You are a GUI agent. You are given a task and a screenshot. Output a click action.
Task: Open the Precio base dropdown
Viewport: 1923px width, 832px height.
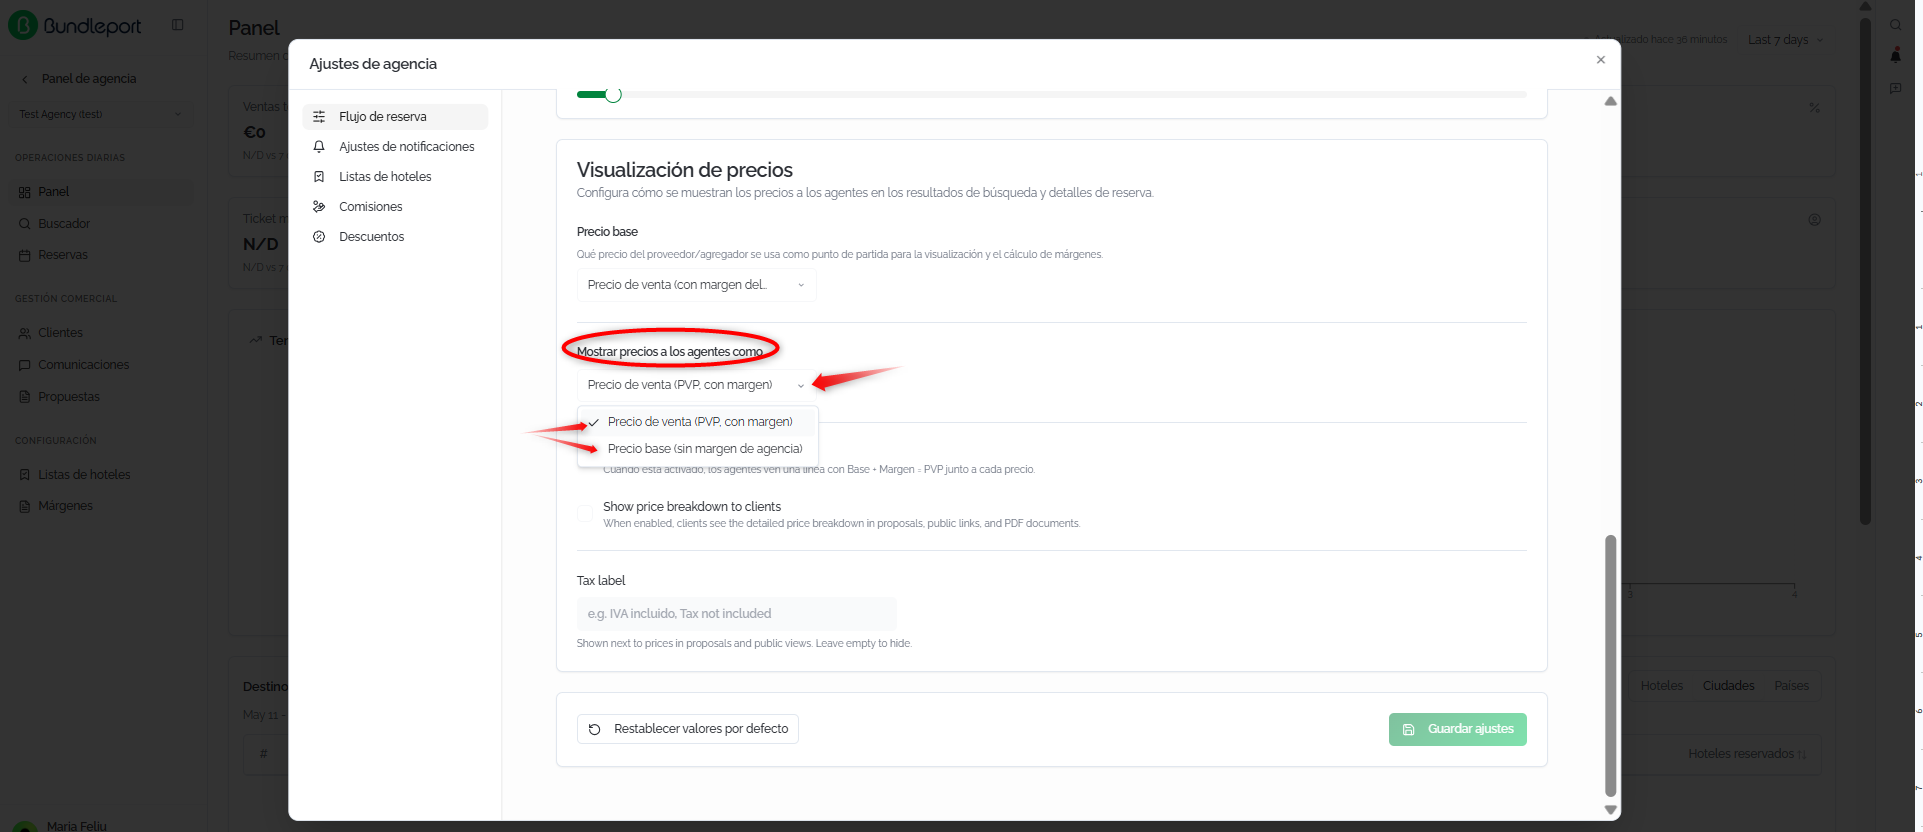pyautogui.click(x=696, y=285)
